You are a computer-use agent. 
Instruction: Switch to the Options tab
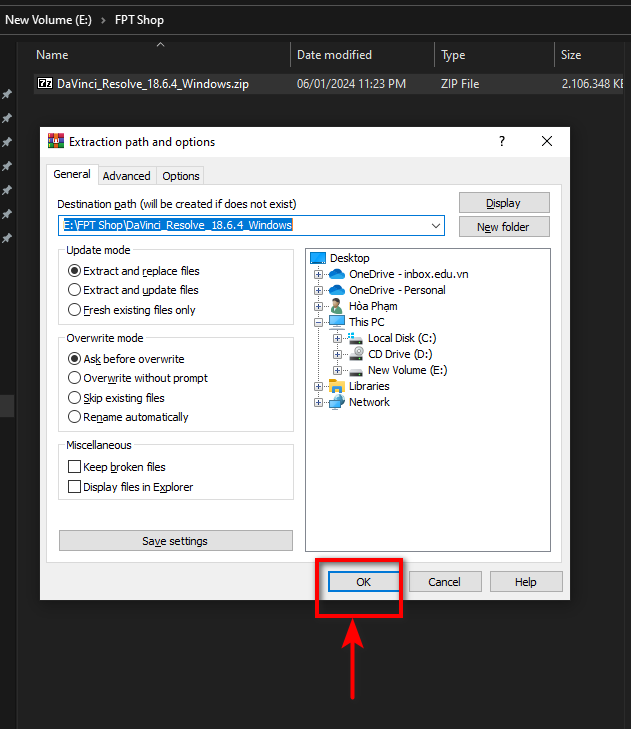pos(180,176)
